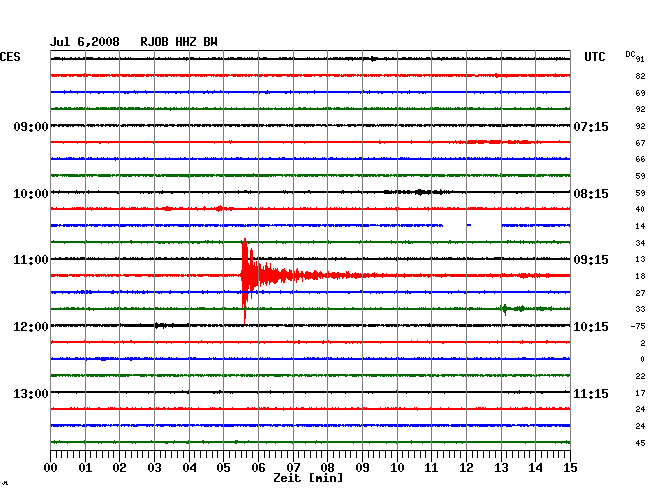Screen dimensions: 650x494
Task: Click the '11:15' UTC time label
Action: click(x=591, y=393)
